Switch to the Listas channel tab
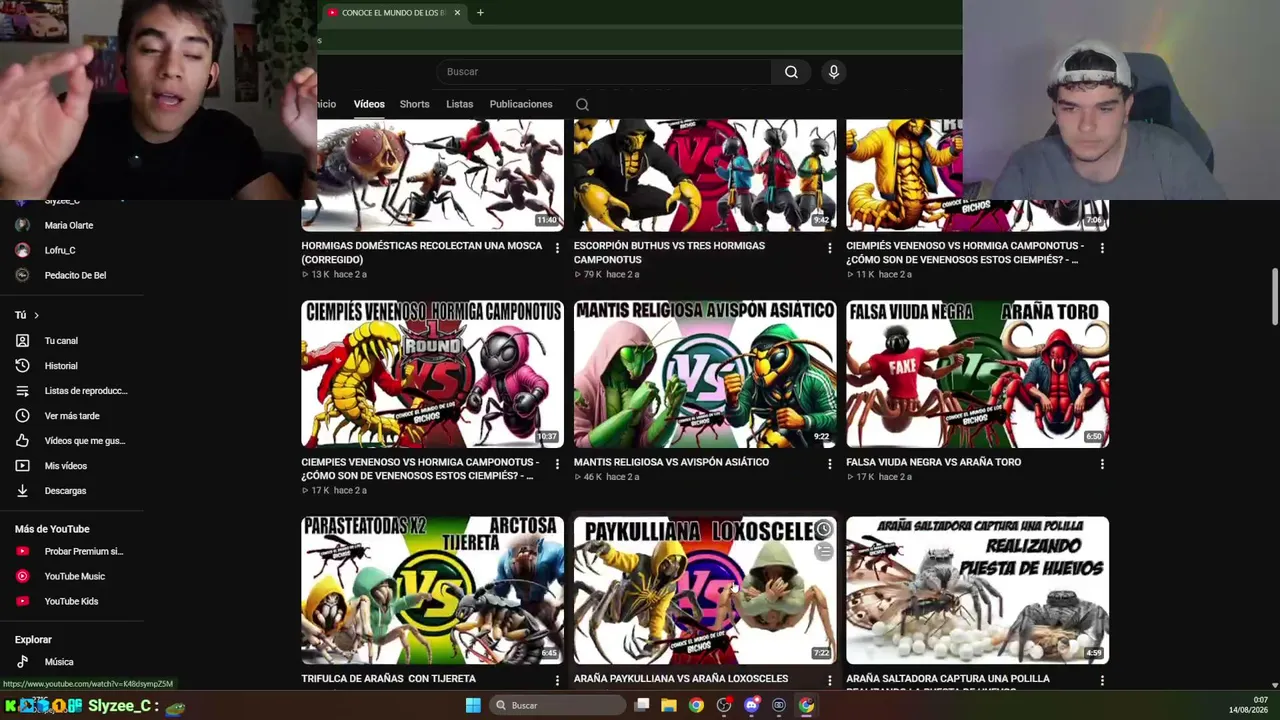 pyautogui.click(x=459, y=104)
